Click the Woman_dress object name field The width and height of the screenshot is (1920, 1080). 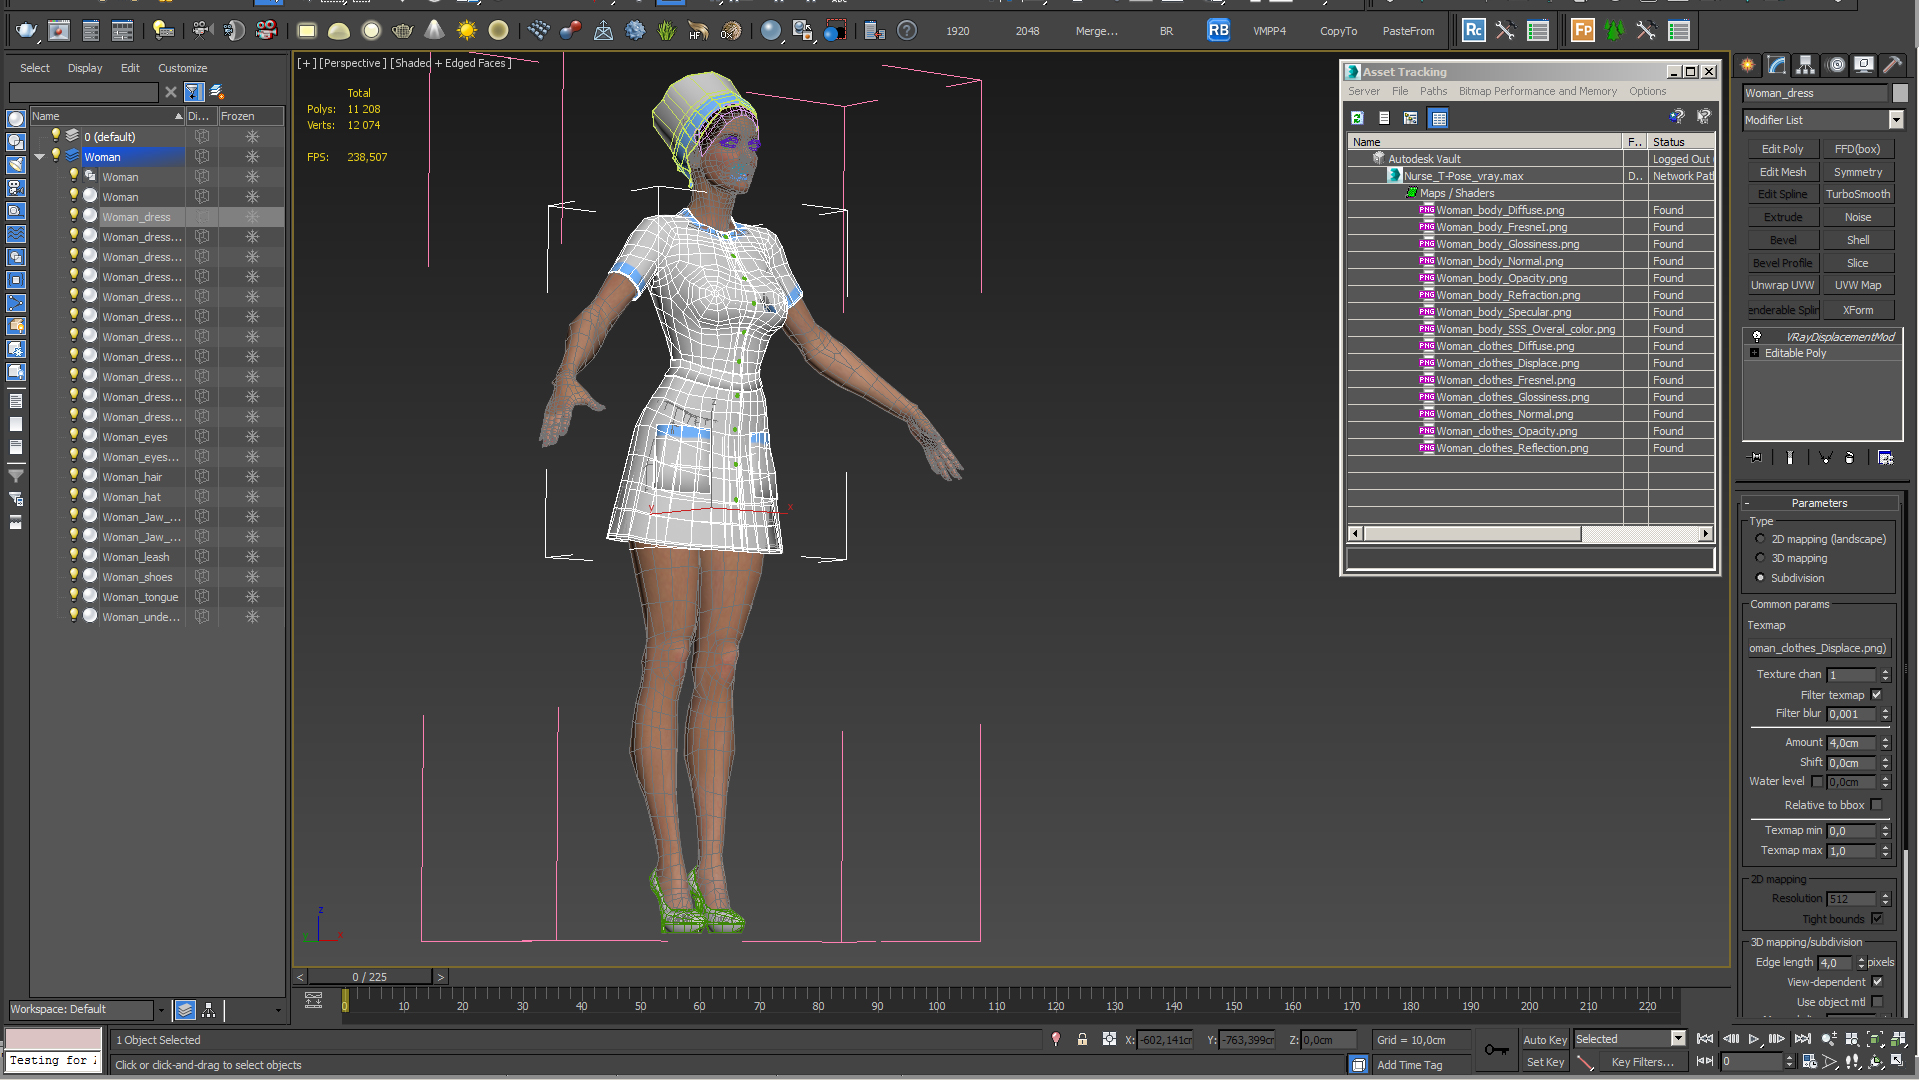[x=1815, y=93]
